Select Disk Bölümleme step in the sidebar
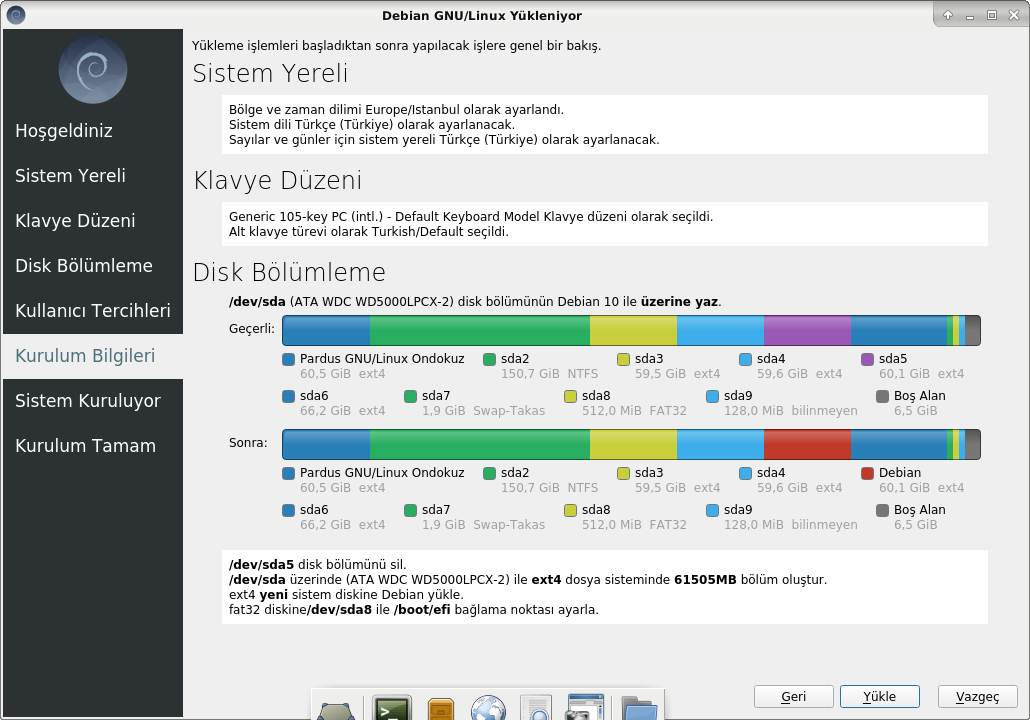1030x720 pixels. 93,265
